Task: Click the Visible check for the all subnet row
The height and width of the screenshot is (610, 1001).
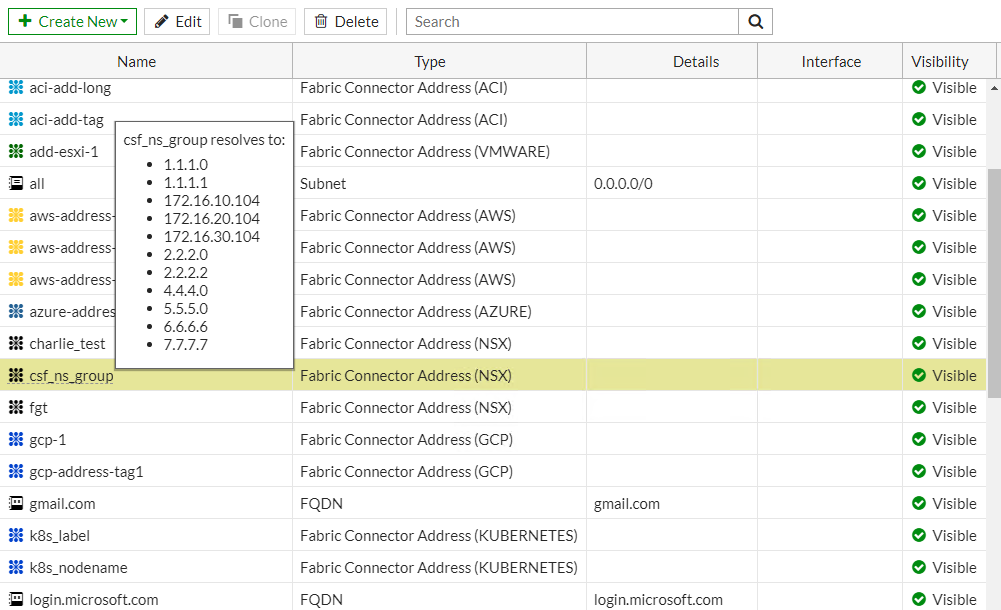Action: pyautogui.click(x=919, y=184)
